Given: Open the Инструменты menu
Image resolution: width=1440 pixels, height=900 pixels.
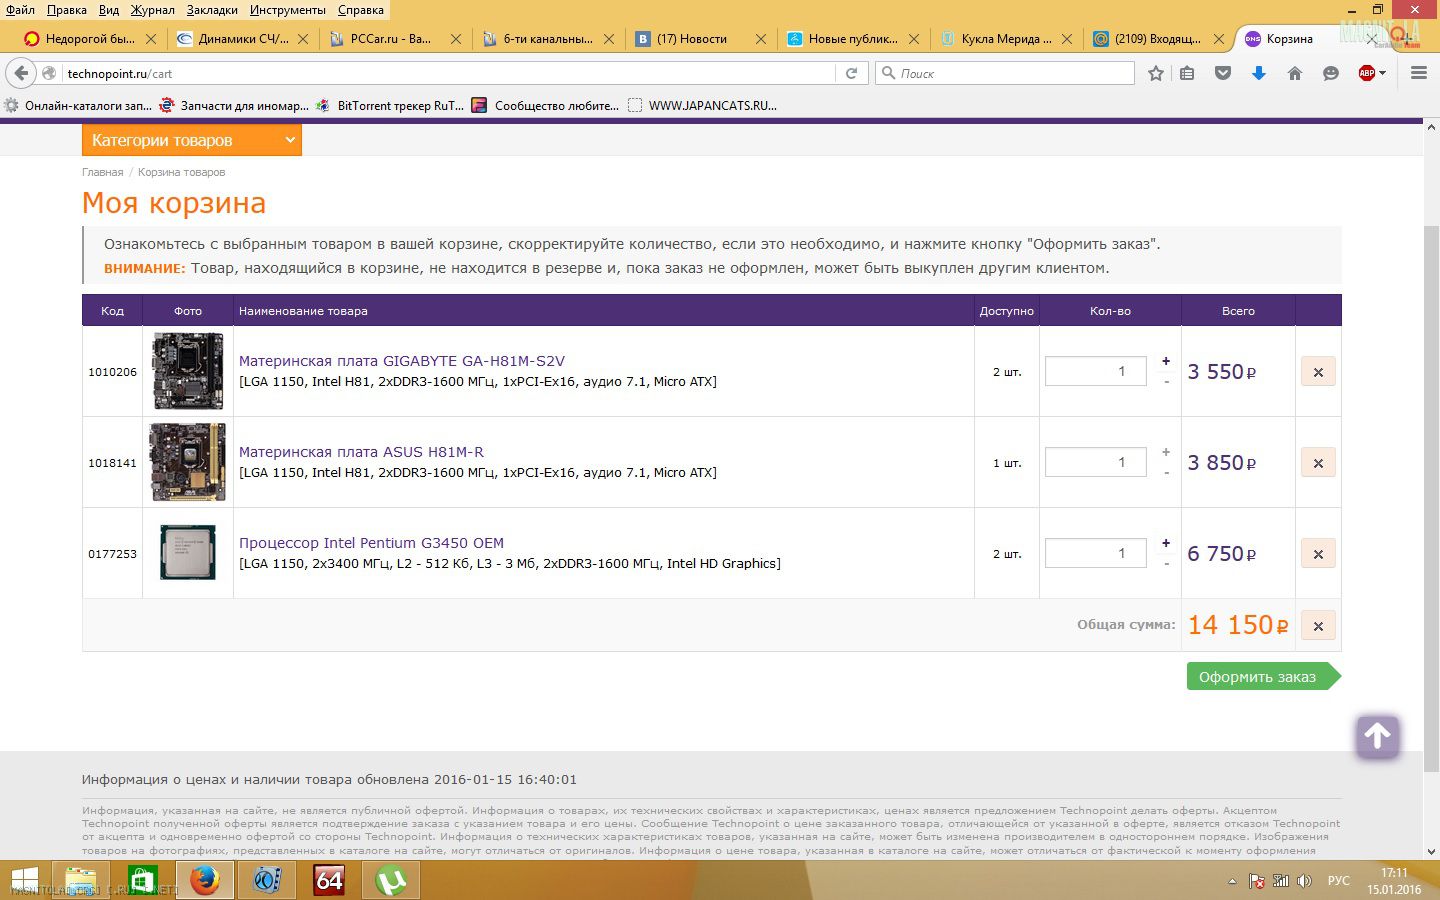Looking at the screenshot, I should (x=288, y=10).
